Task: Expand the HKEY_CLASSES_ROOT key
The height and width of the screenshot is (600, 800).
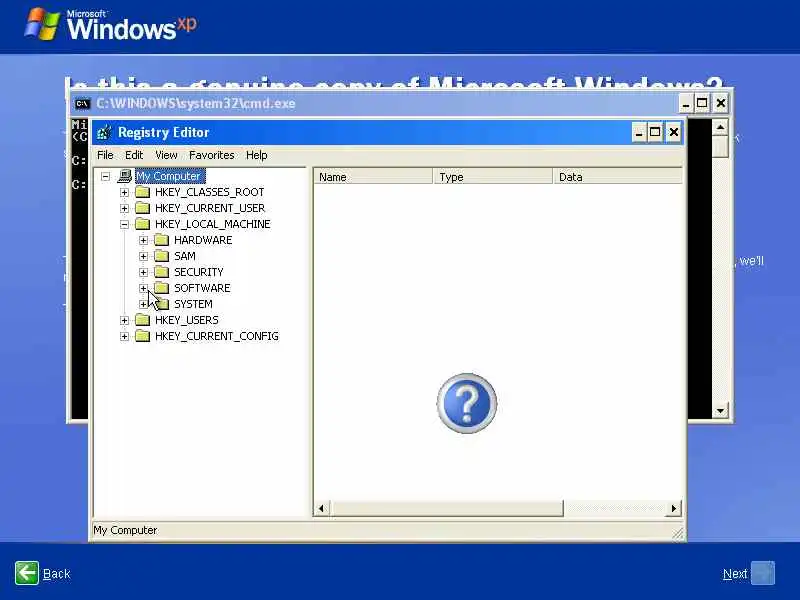Action: [x=124, y=192]
